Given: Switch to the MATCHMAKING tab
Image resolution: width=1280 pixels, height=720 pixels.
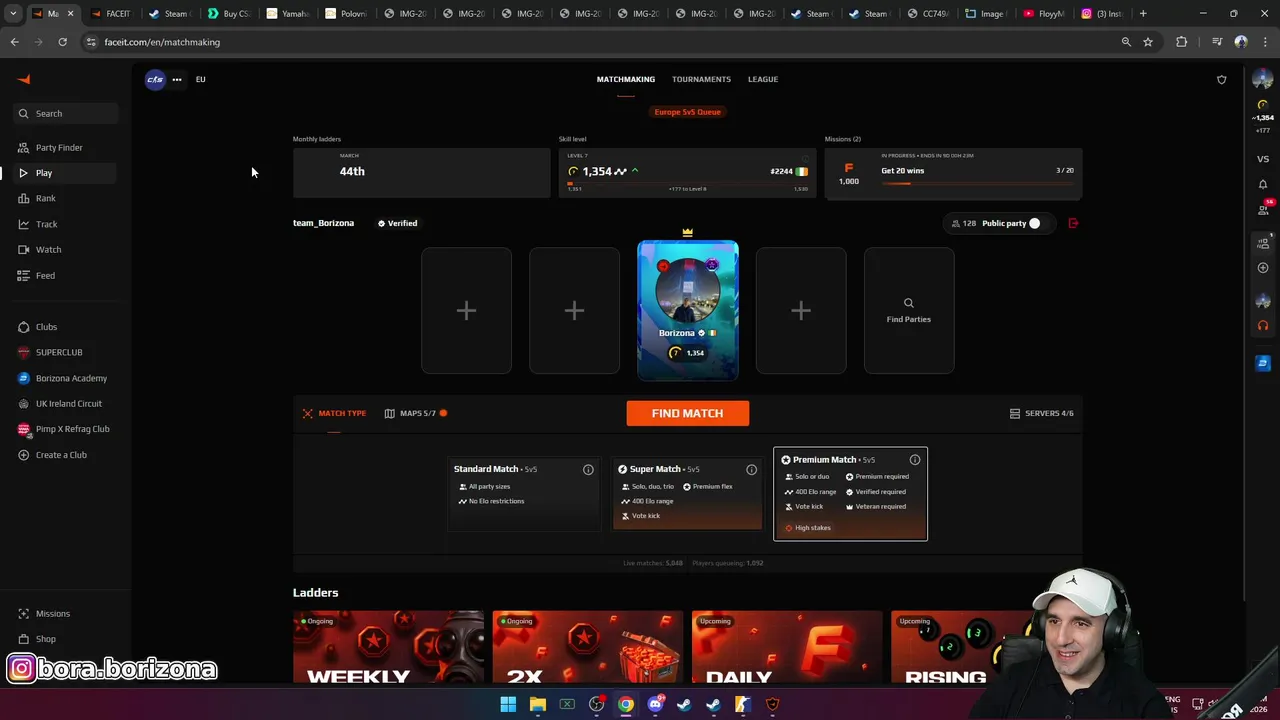Looking at the screenshot, I should [x=626, y=79].
